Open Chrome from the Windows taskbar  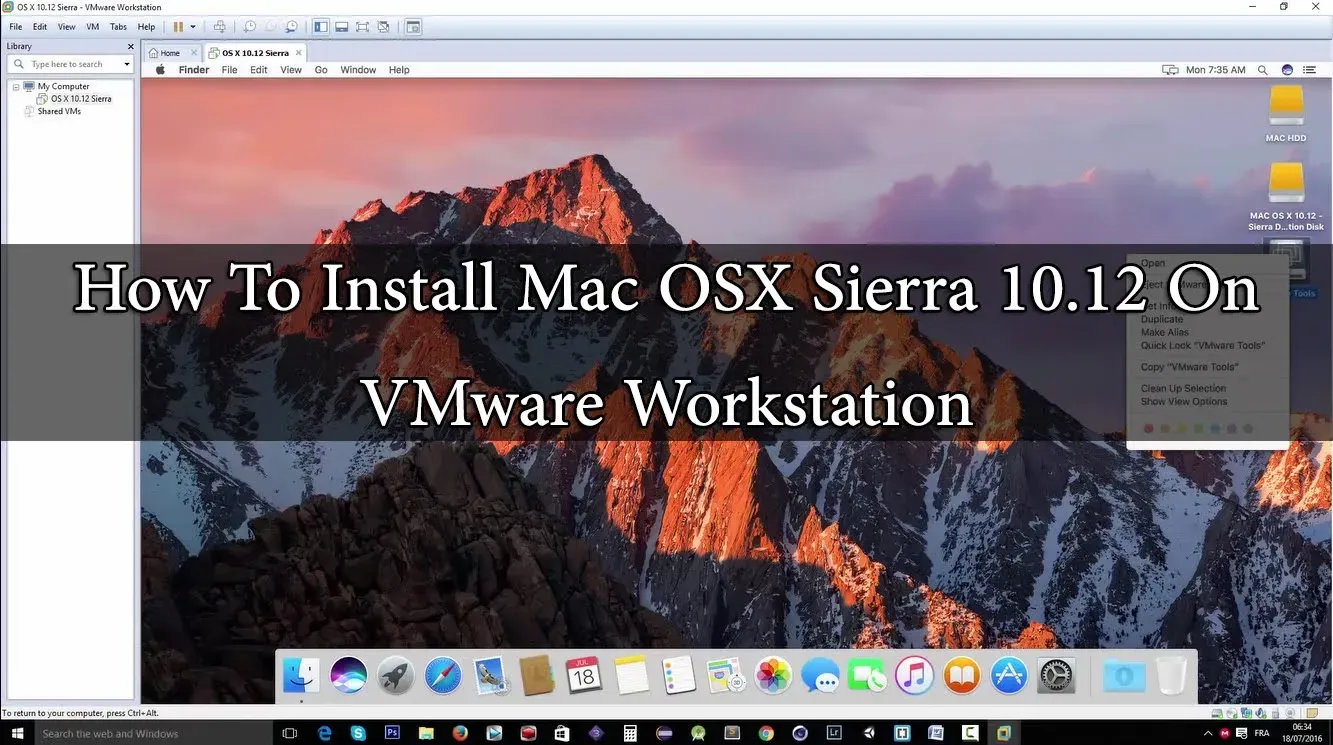click(x=766, y=733)
